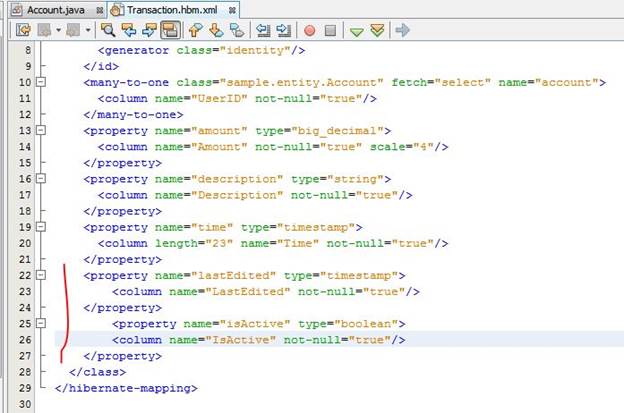Click "LastEdited" column name on line 23
The height and width of the screenshot is (413, 624).
point(248,292)
